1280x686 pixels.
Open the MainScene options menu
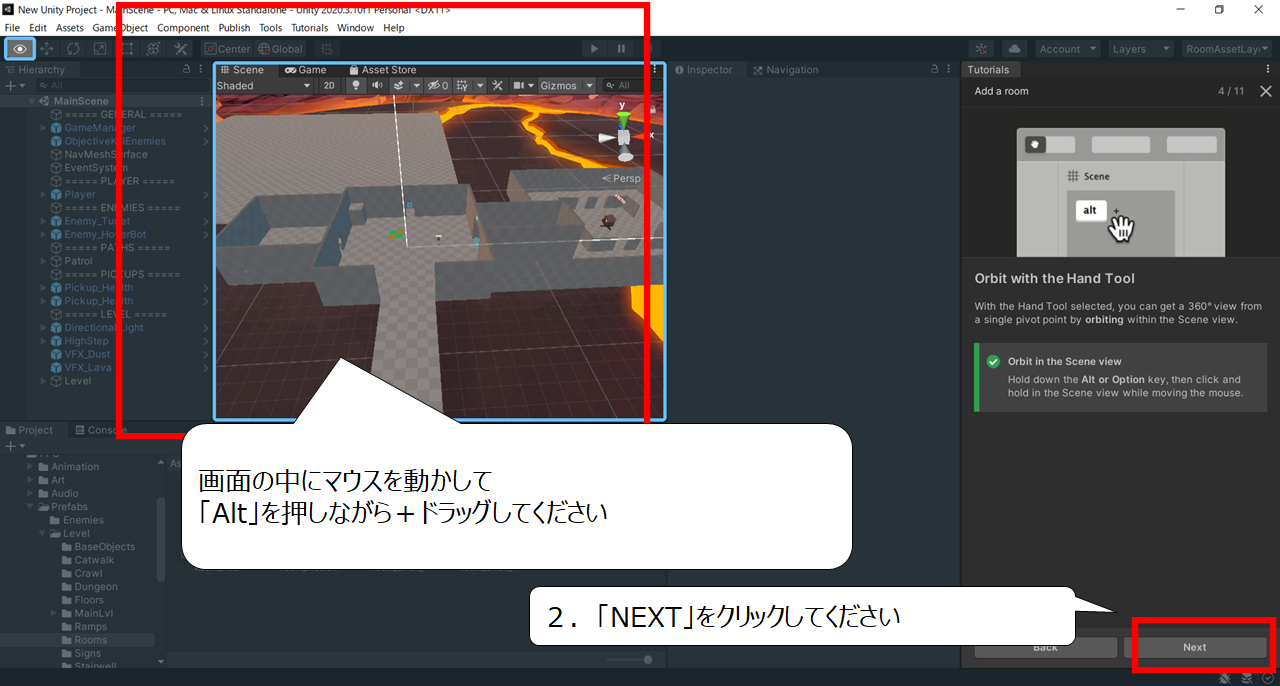coord(204,101)
